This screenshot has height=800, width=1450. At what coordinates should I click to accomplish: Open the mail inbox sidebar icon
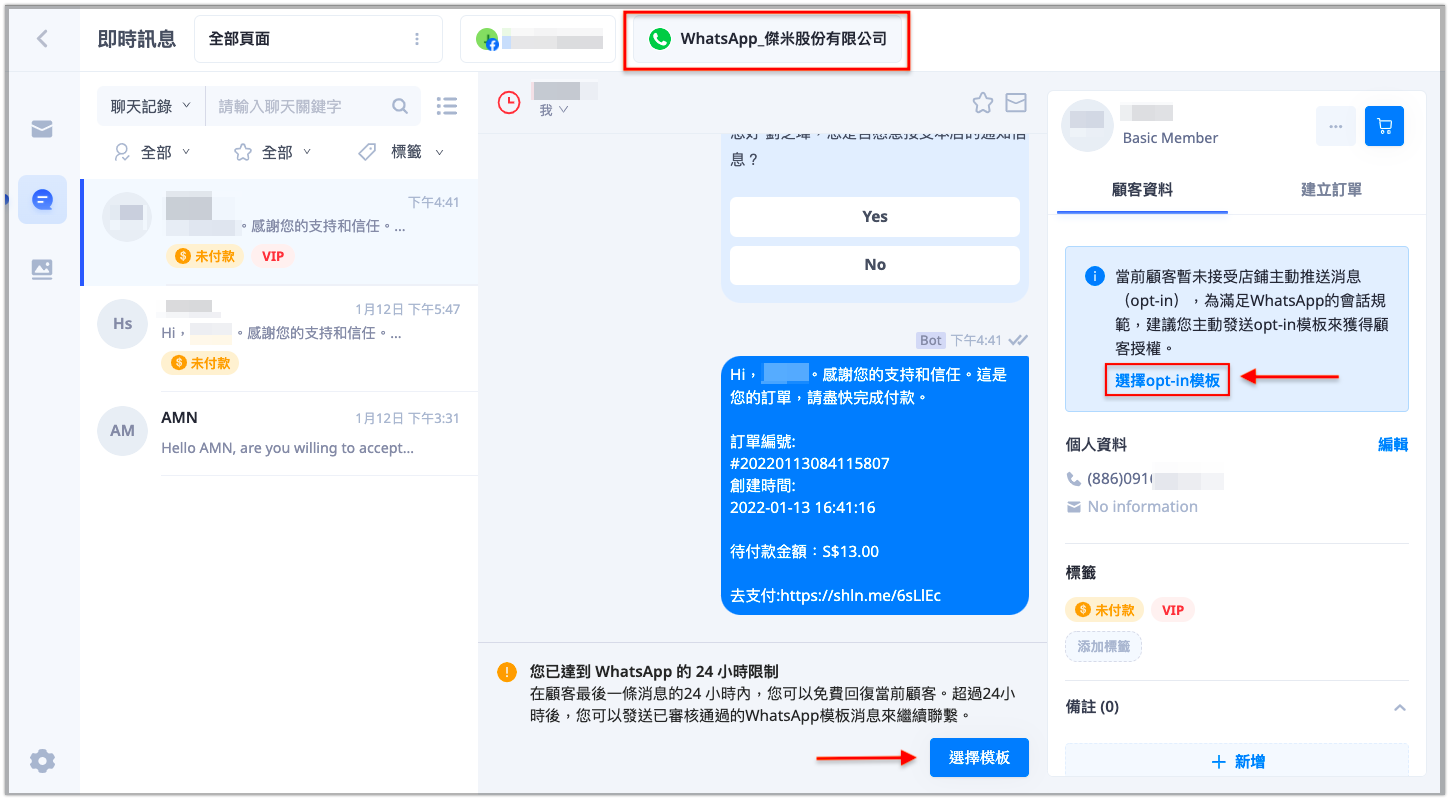point(42,129)
